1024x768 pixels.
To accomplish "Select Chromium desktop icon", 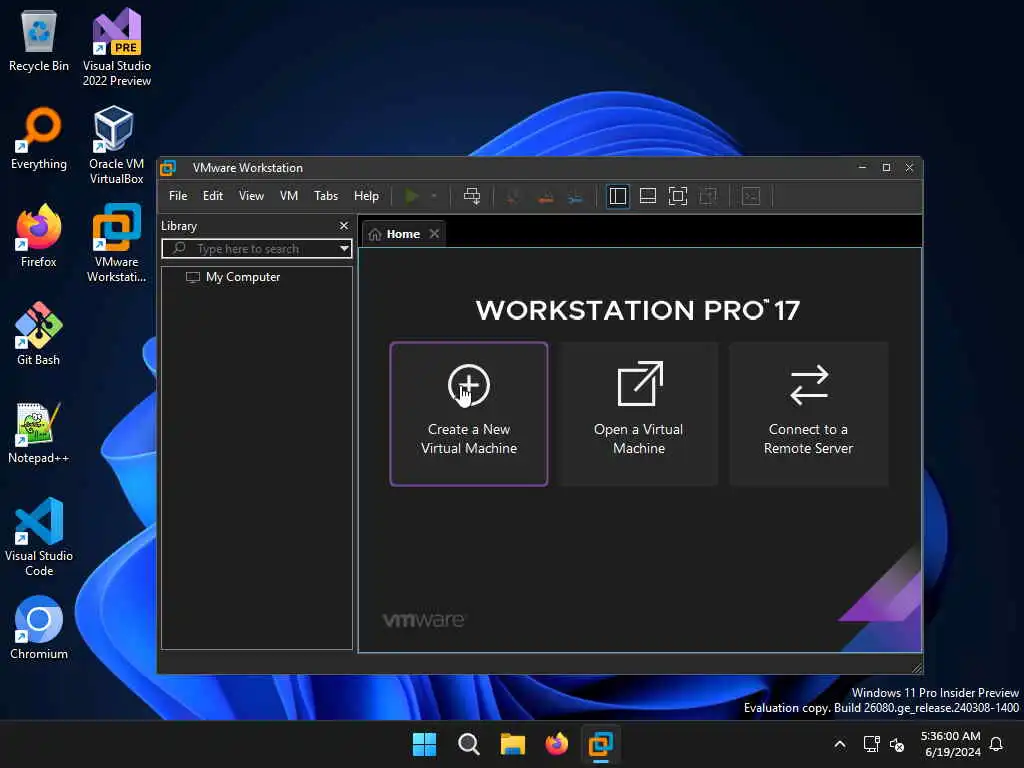I will coord(39,628).
